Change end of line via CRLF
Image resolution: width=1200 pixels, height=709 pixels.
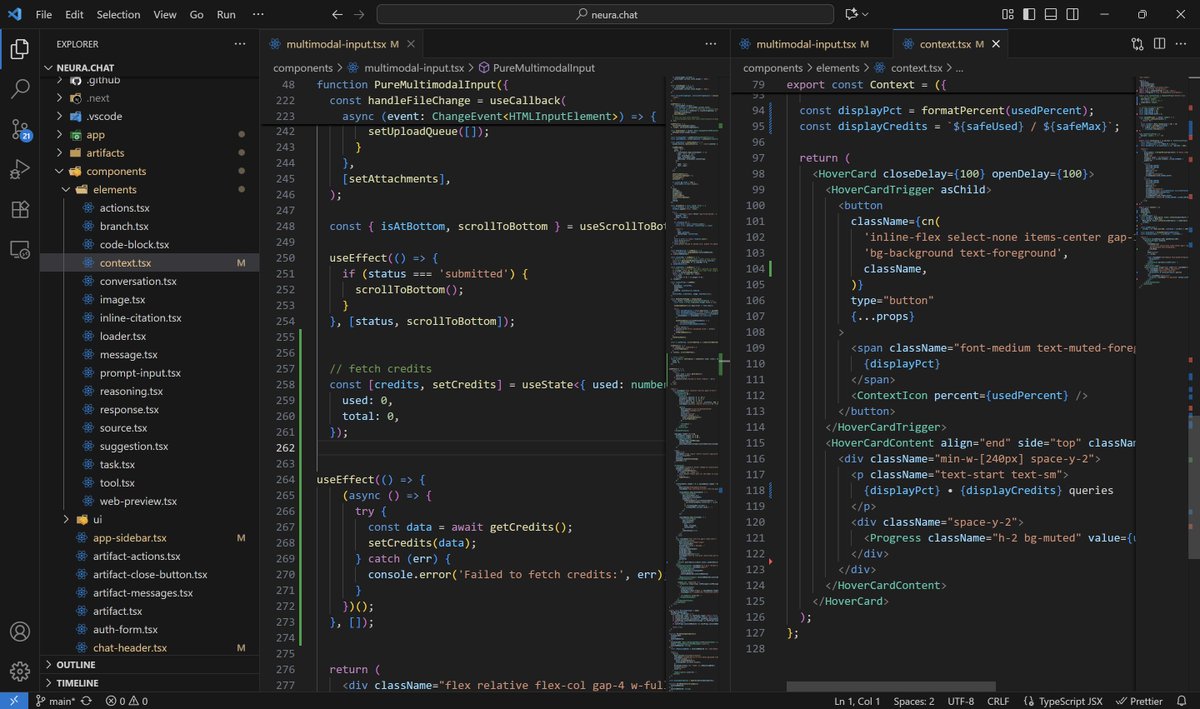click(x=1000, y=701)
